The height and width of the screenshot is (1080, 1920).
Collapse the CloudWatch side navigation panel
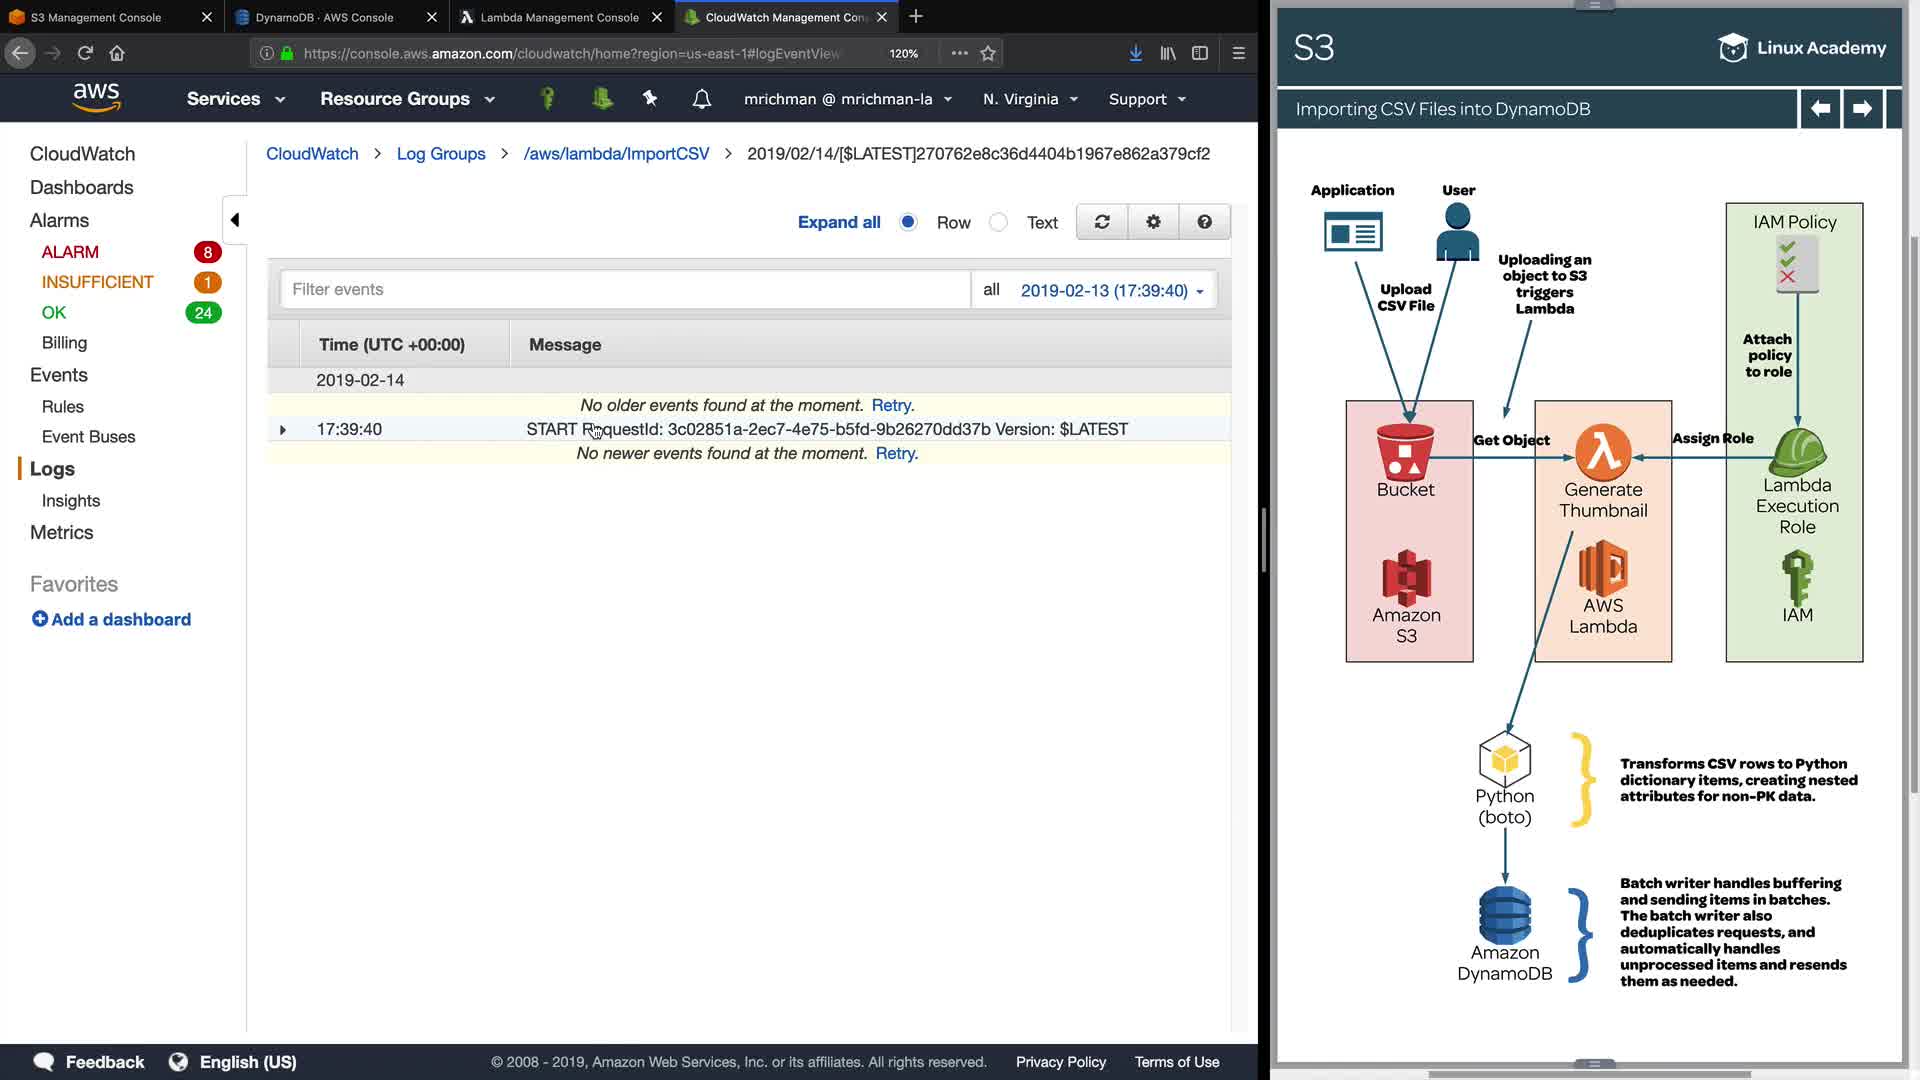tap(235, 220)
